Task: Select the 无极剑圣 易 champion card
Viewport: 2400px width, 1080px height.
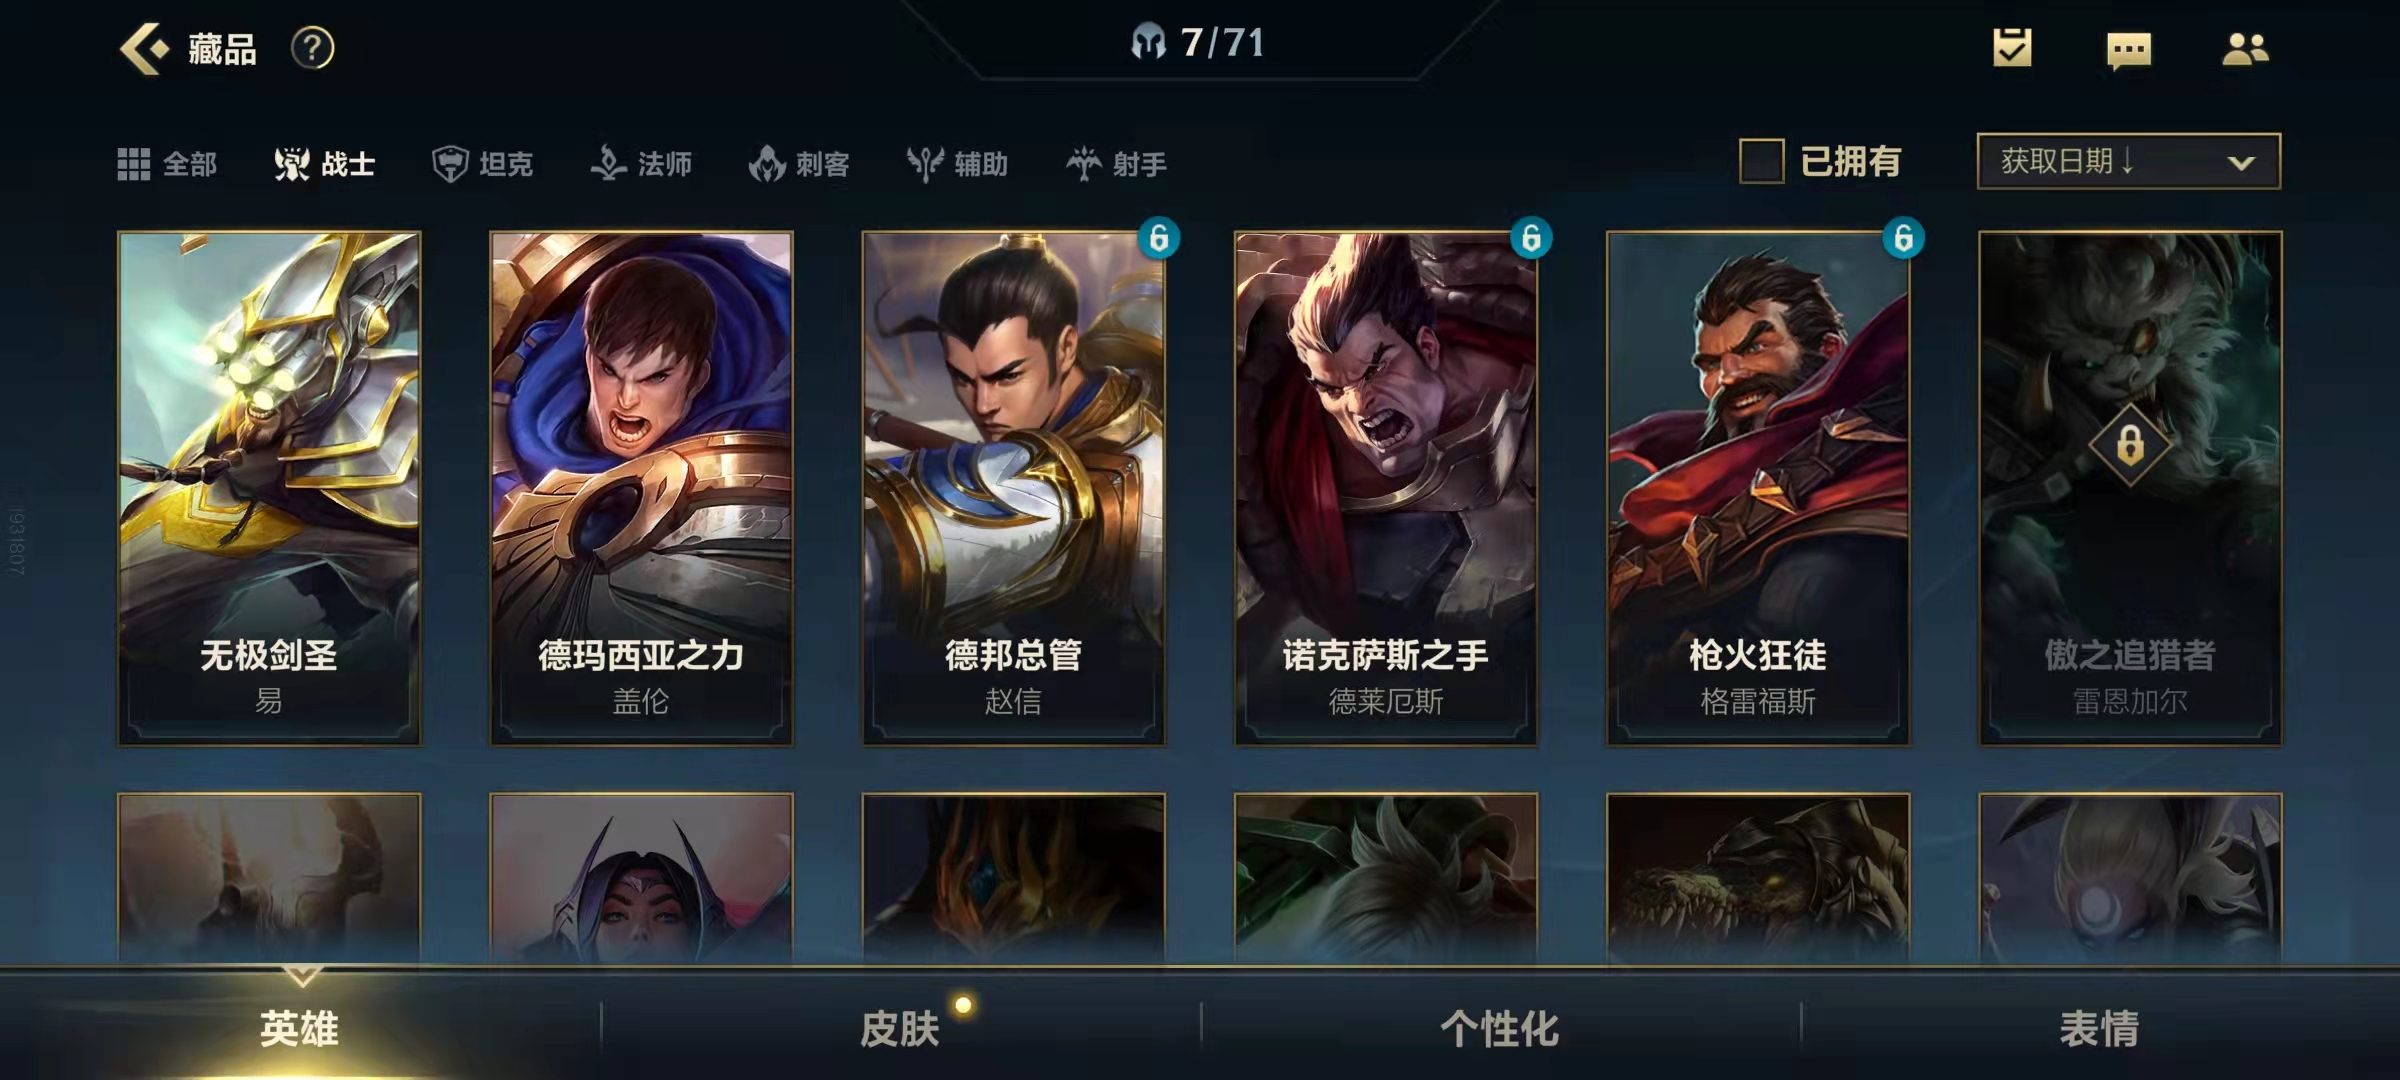Action: coord(269,488)
